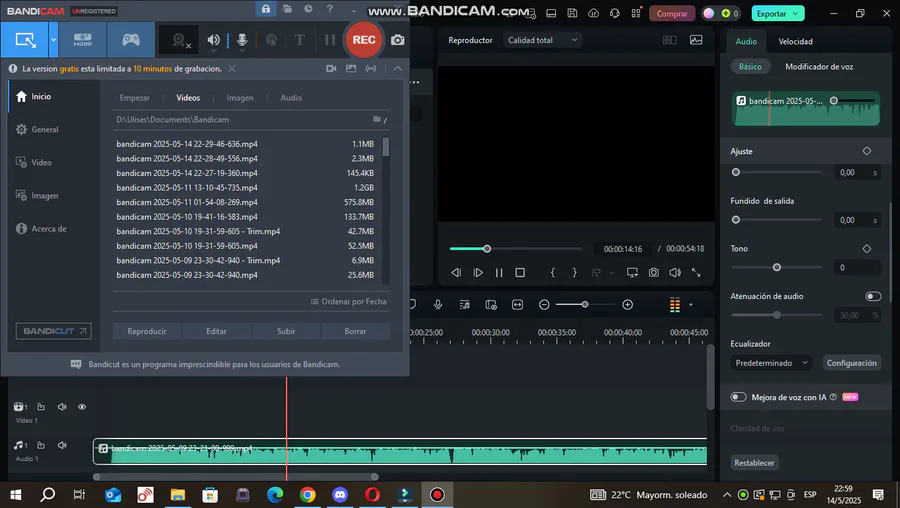Zoom in the timeline with plus
The height and width of the screenshot is (508, 900).
(x=627, y=305)
